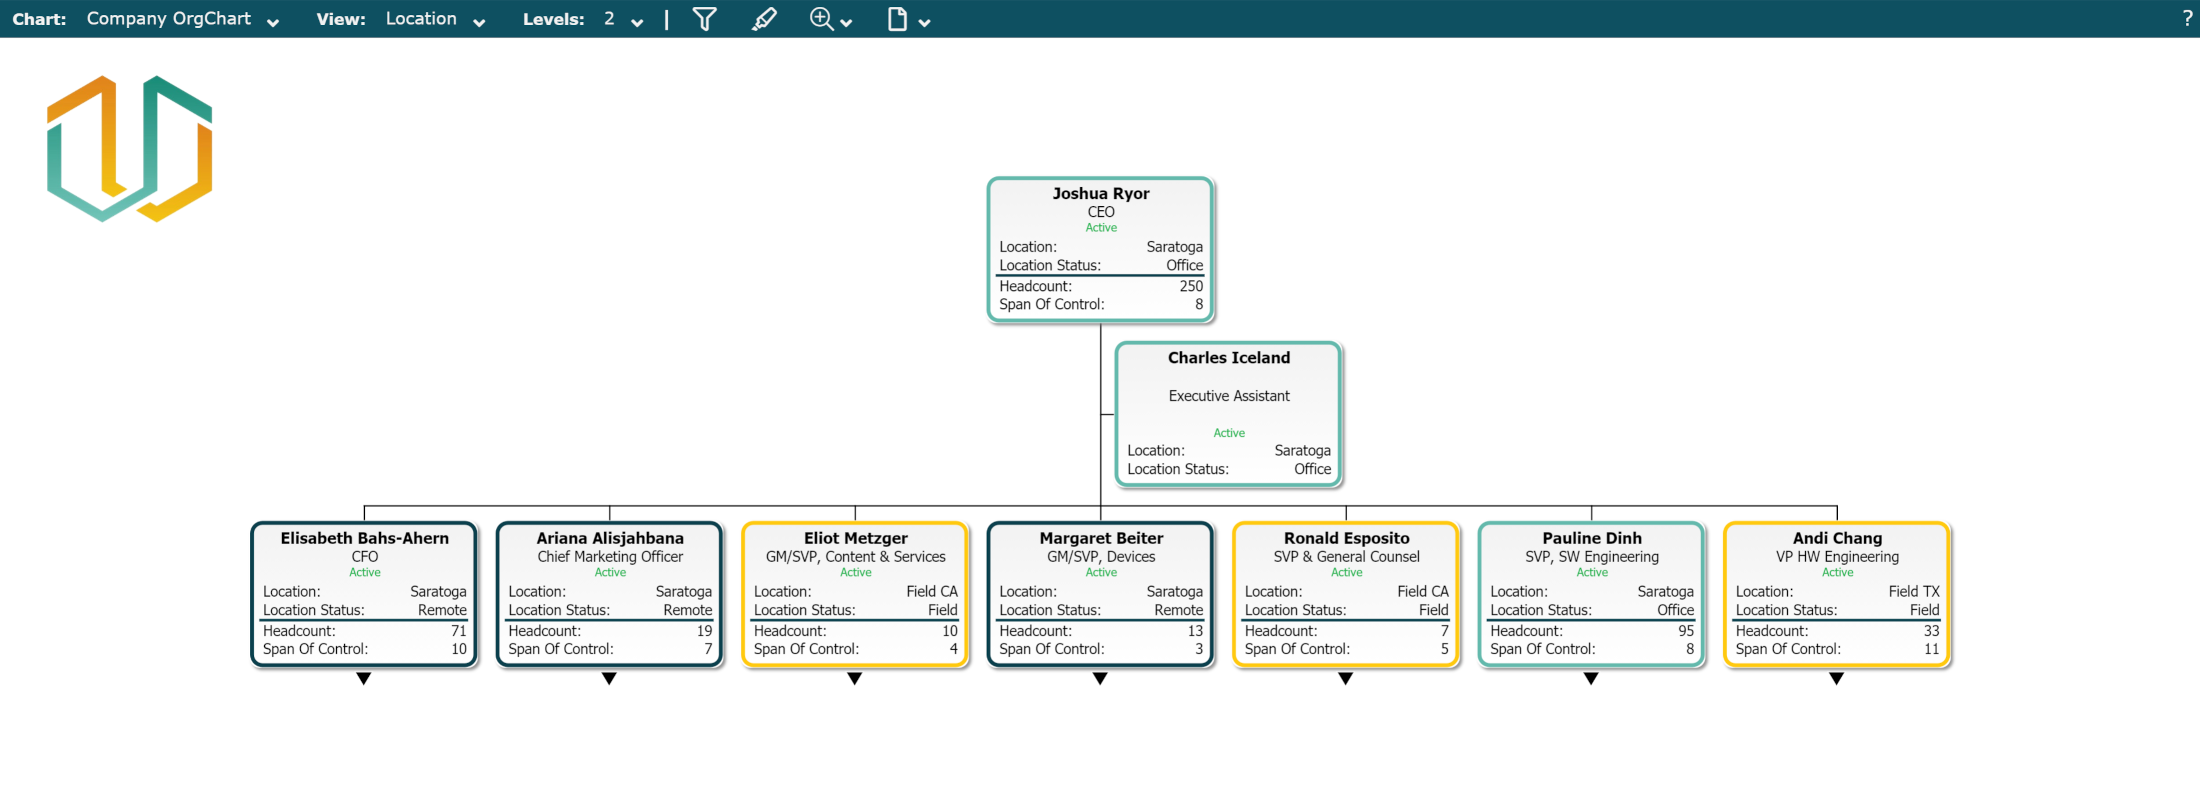2200x797 pixels.
Task: Click the zoom magnifier icon
Action: [821, 19]
